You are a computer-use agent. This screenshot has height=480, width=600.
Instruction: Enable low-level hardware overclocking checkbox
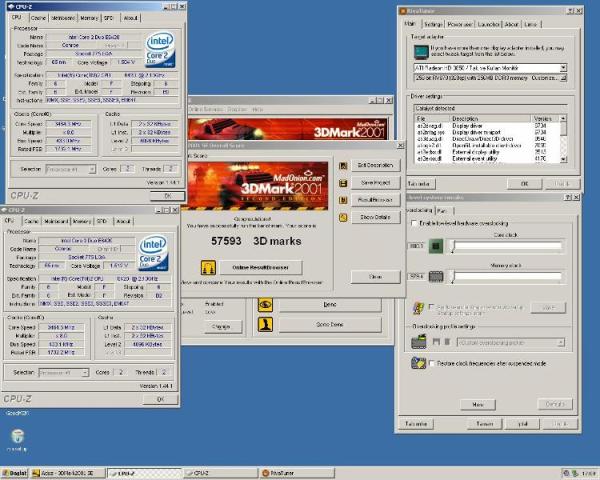pos(414,223)
